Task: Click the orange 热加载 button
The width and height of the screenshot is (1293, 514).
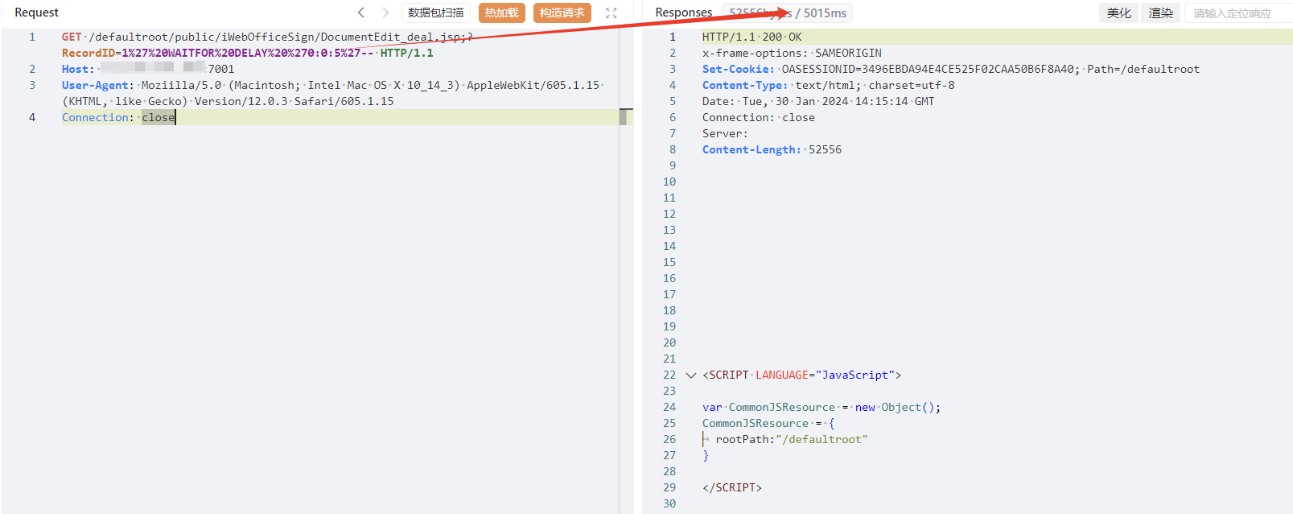Action: pos(502,13)
